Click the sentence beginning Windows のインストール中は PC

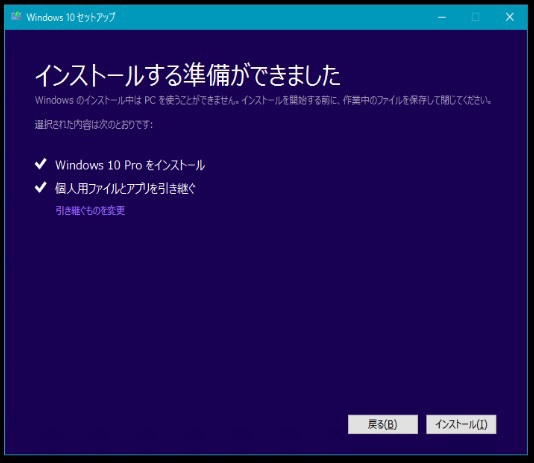(263, 100)
